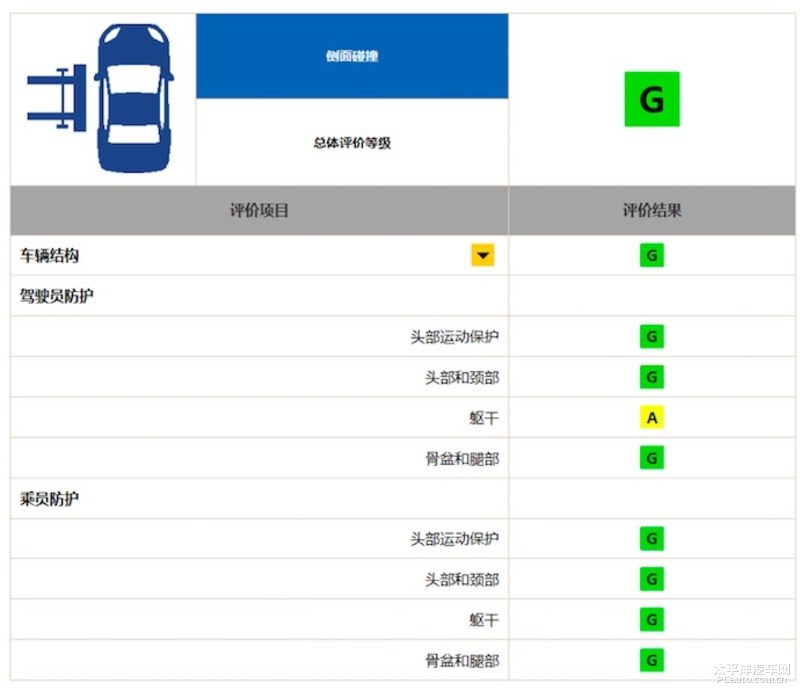Click the large overall G rating badge

pos(652,99)
